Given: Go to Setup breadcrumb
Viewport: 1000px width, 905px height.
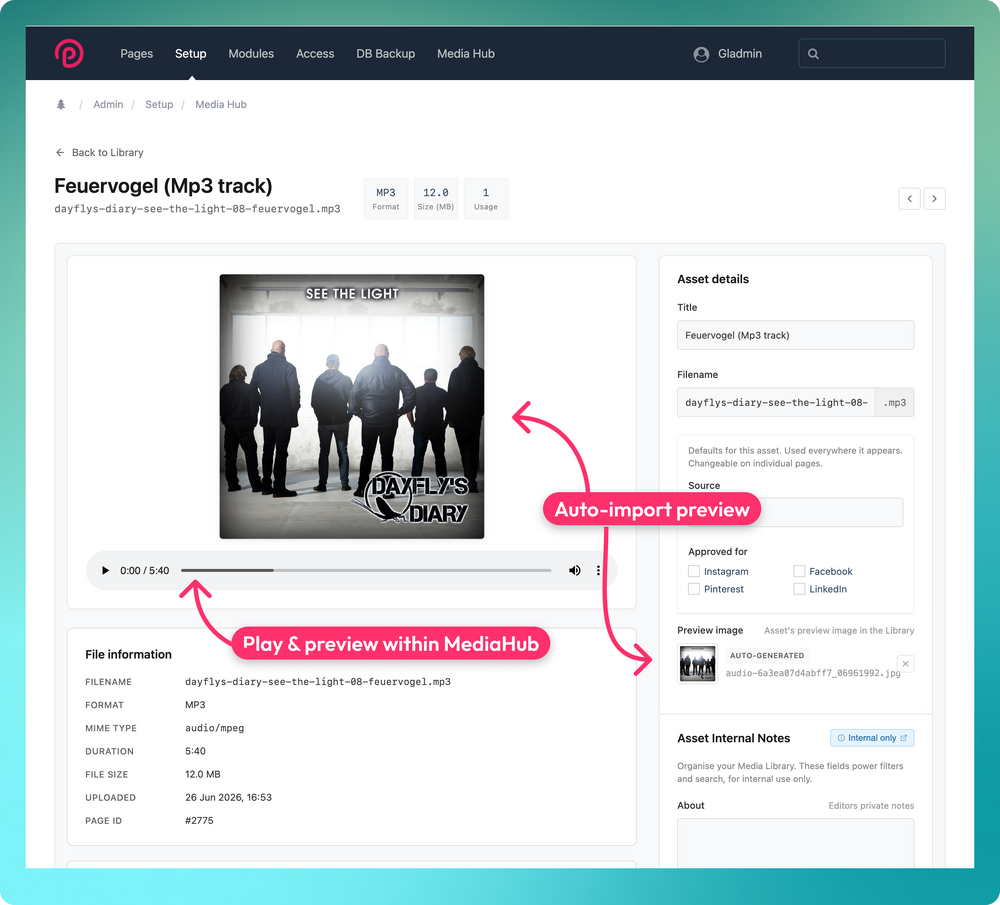Looking at the screenshot, I should click(x=159, y=105).
